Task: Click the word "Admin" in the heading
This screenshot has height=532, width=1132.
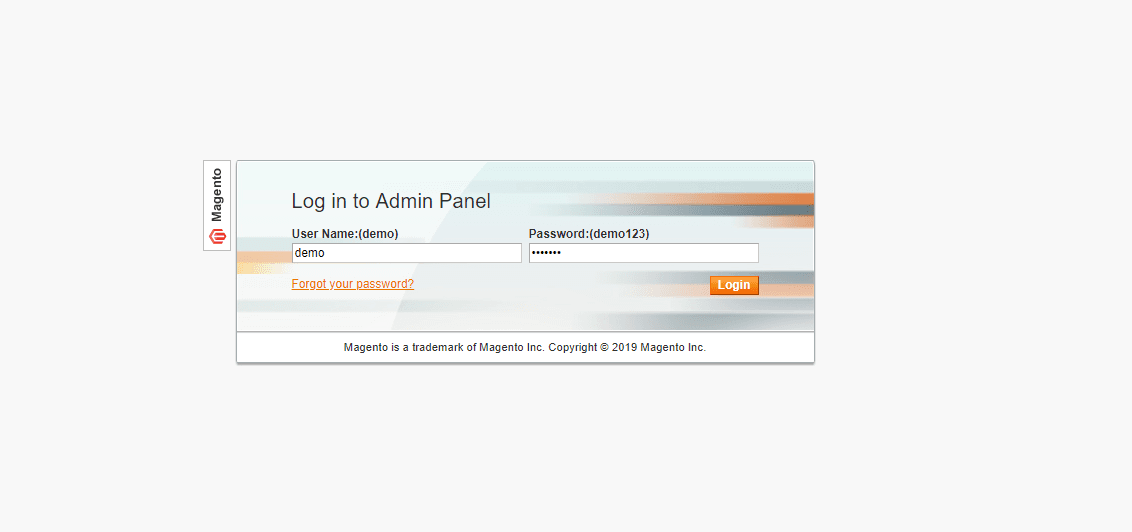Action: tap(401, 201)
